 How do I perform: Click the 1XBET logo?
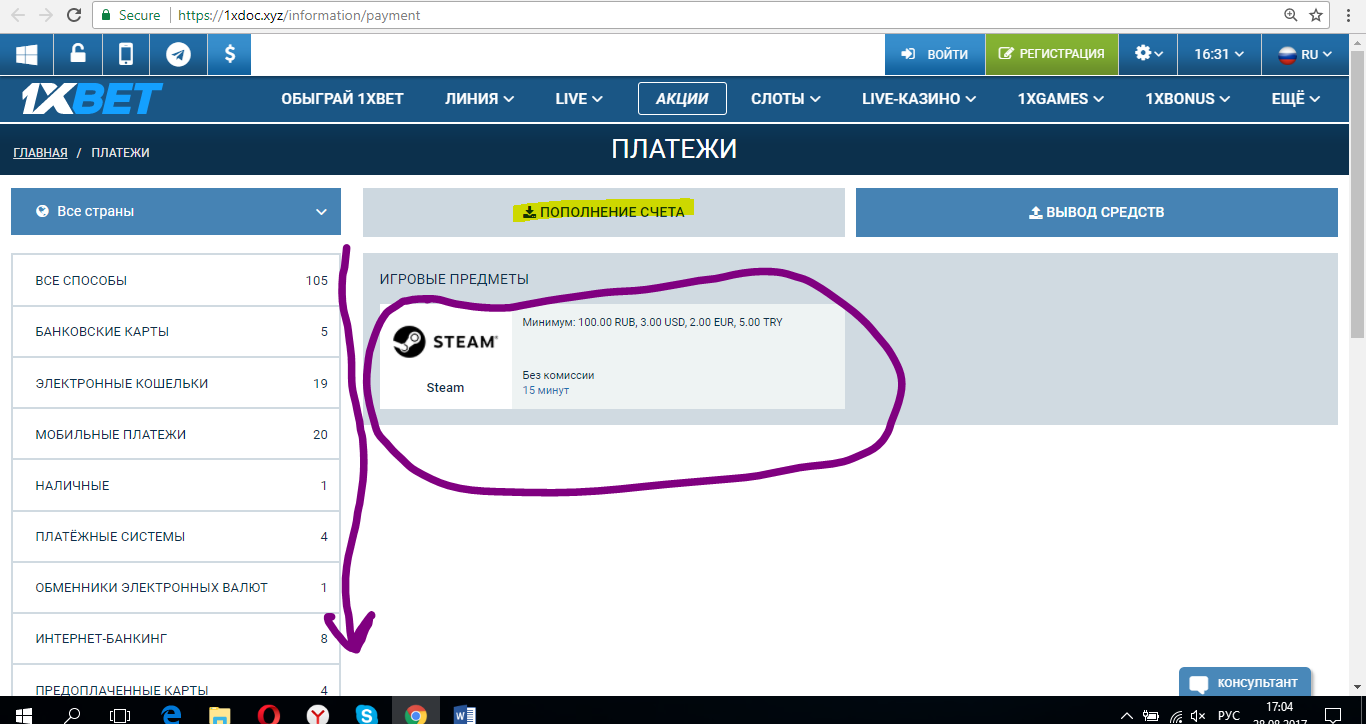pos(92,98)
